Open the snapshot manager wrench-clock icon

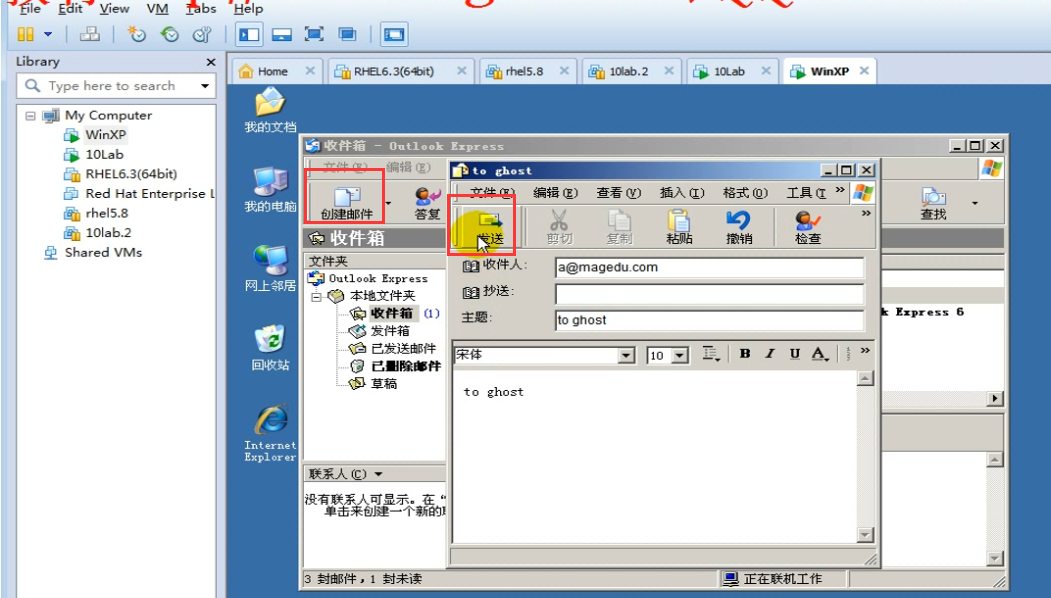click(202, 34)
